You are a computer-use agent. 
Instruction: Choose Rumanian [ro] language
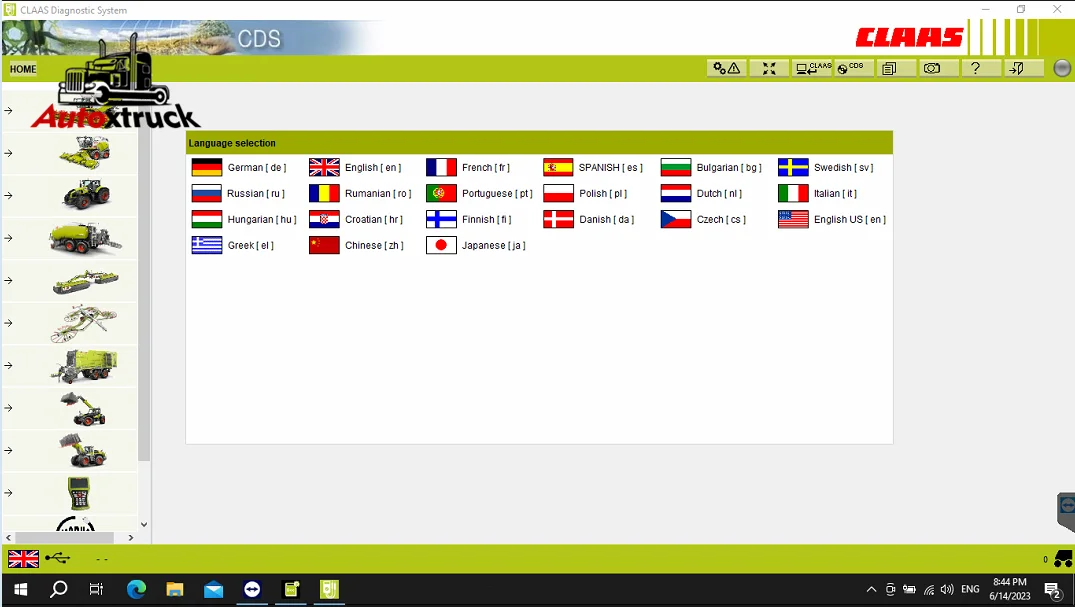coord(361,193)
